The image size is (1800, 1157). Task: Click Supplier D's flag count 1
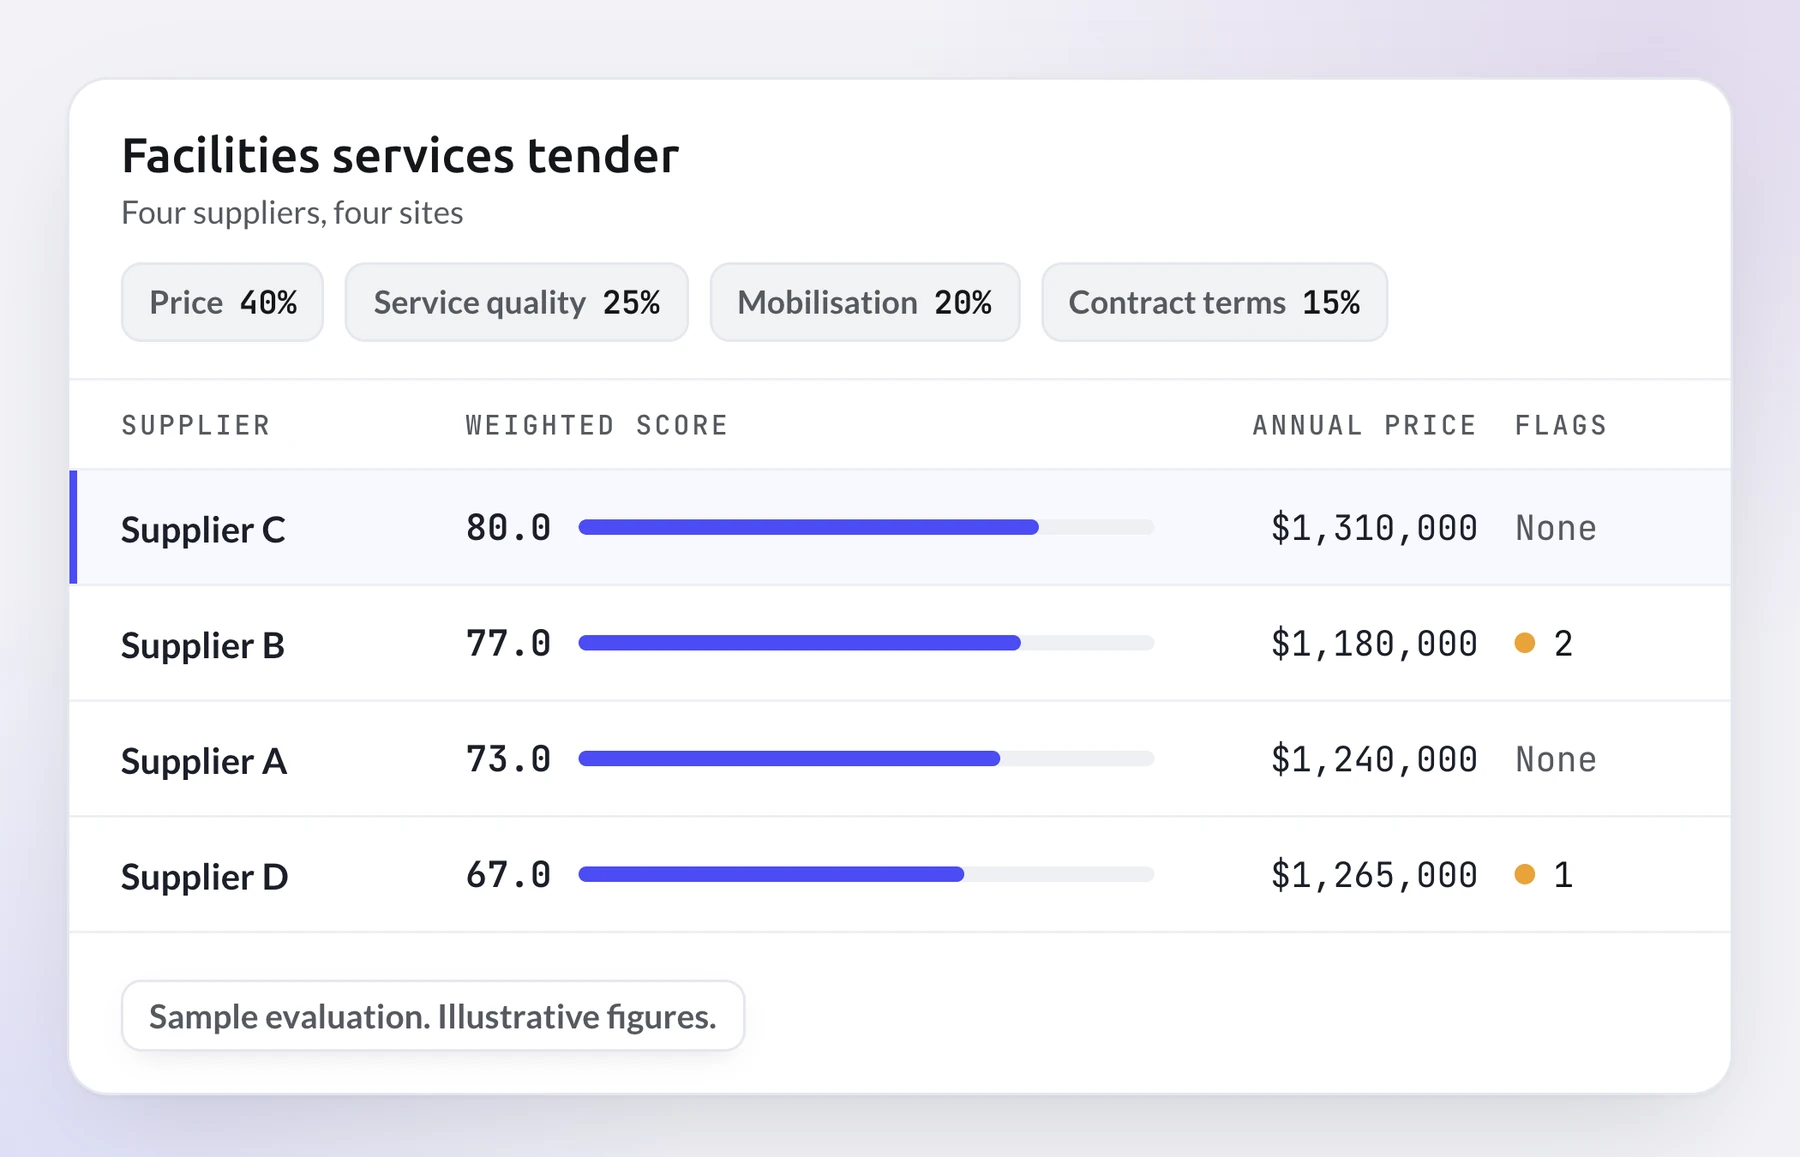coord(1563,876)
